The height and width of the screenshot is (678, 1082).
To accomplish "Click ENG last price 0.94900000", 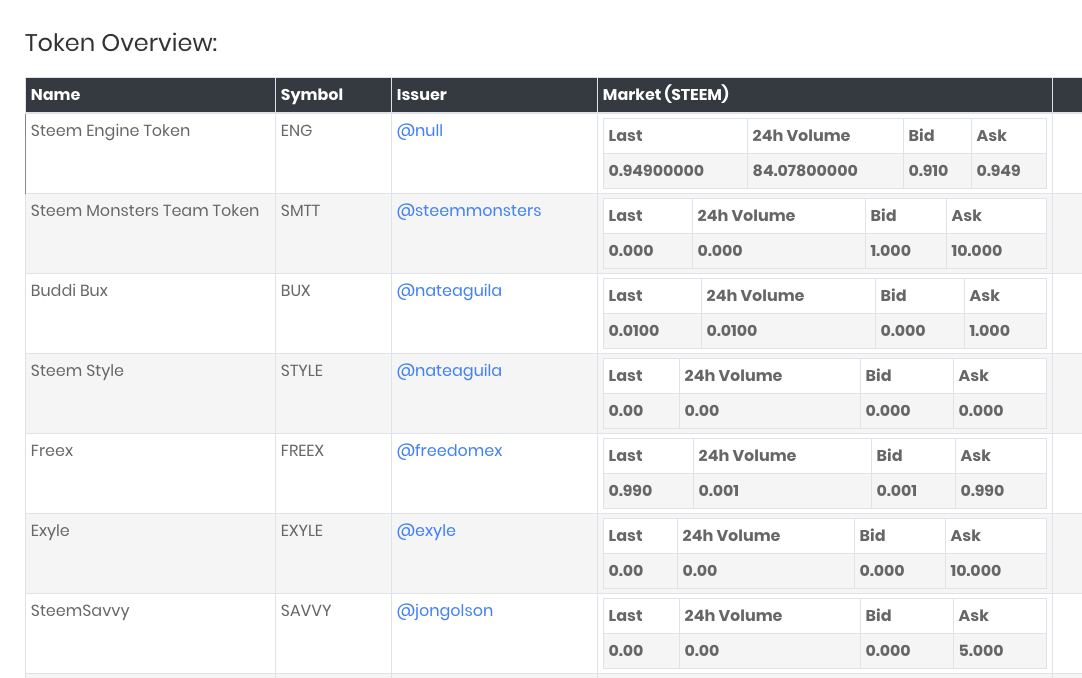I will [x=656, y=170].
